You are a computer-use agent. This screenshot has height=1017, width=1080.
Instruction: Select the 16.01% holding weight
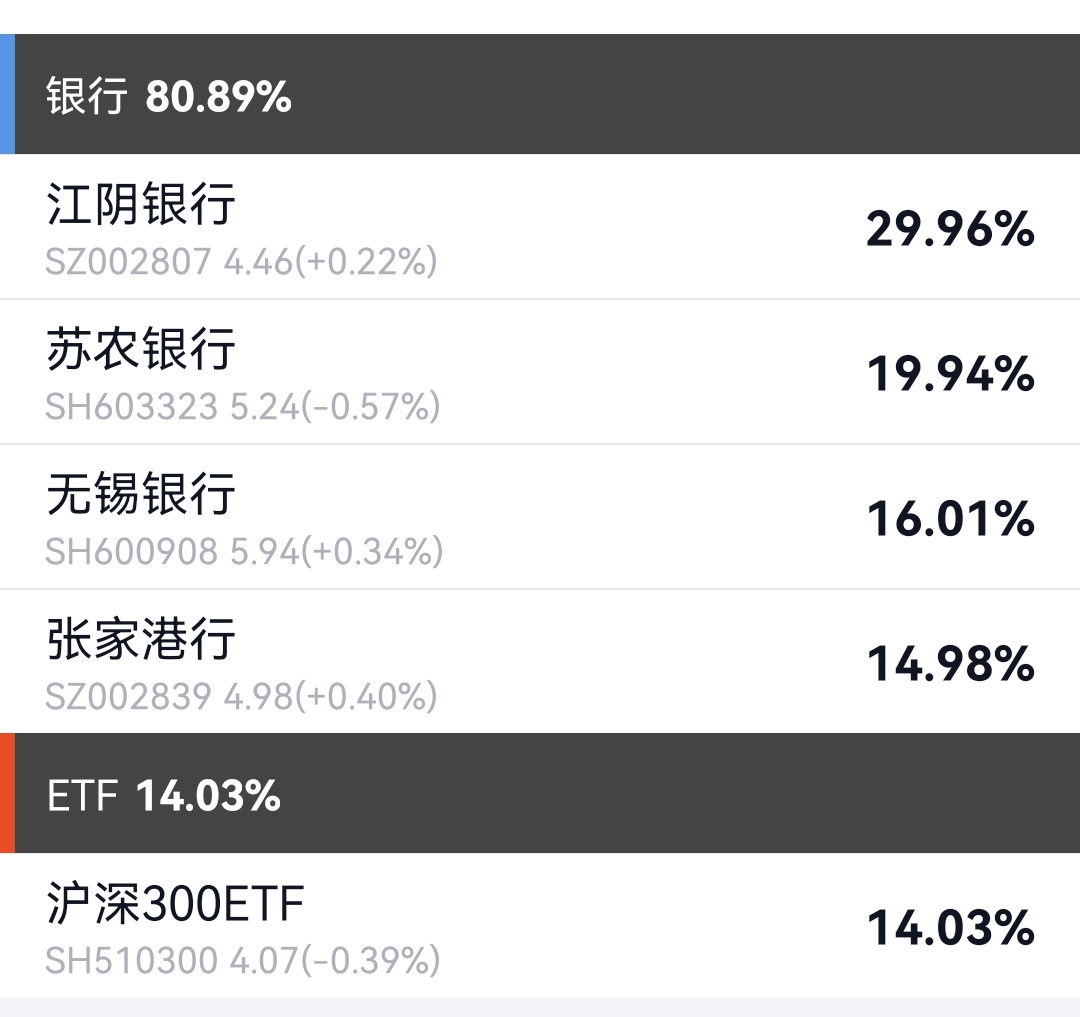950,520
